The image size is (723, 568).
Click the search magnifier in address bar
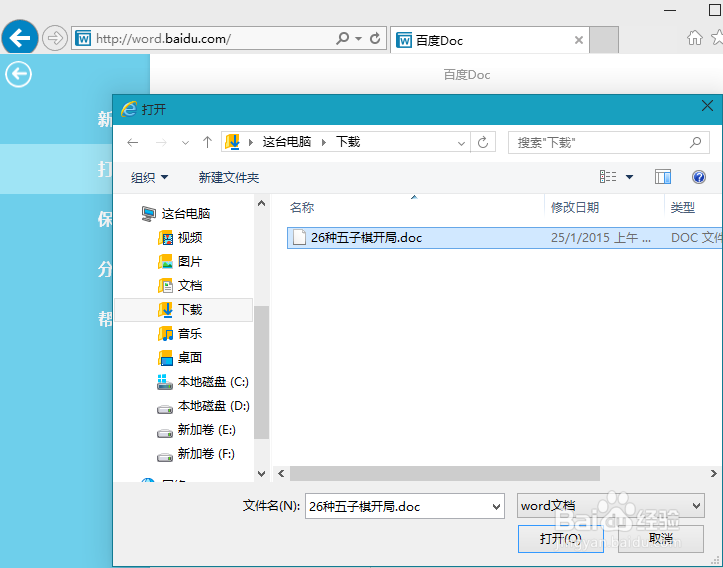(343, 38)
